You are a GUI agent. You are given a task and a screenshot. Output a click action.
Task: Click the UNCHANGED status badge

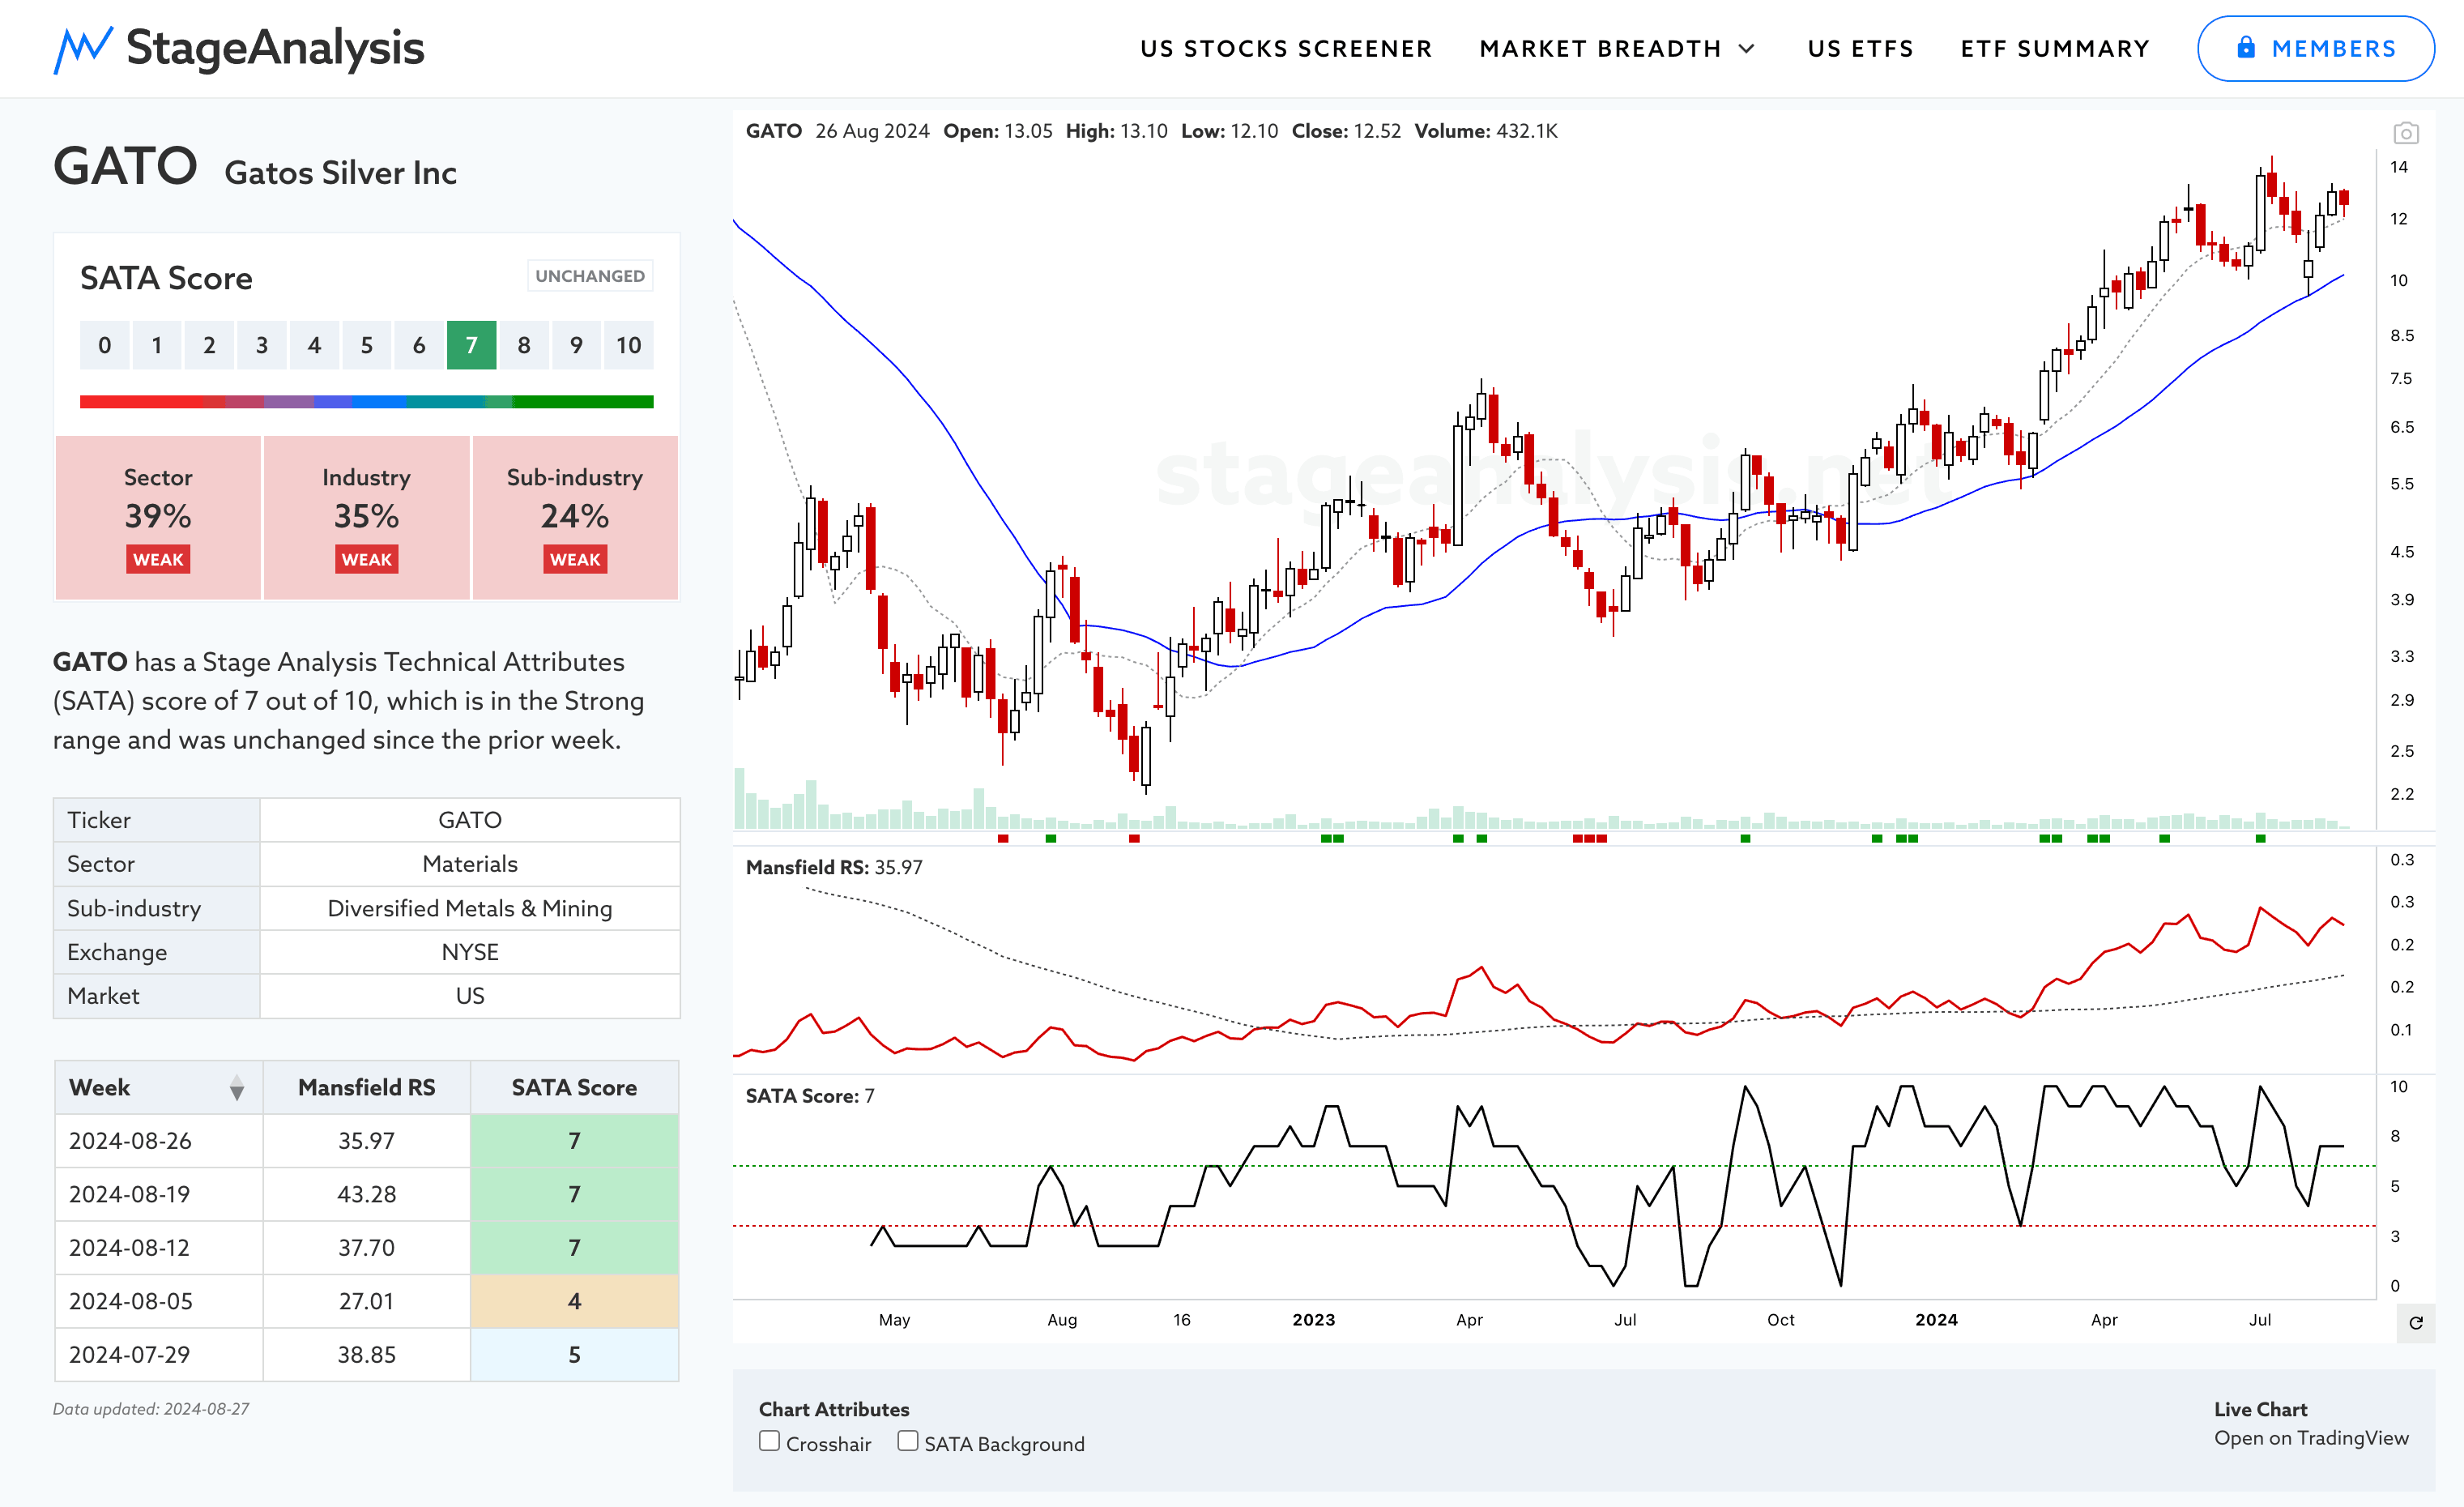click(590, 276)
